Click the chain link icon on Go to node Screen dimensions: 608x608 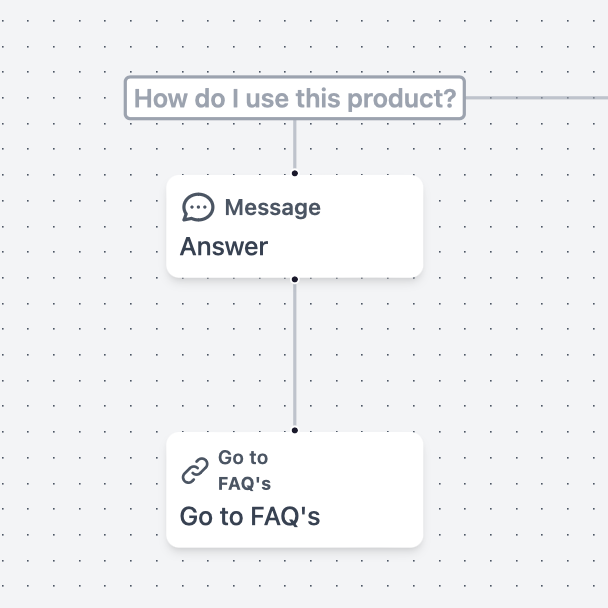tap(195, 470)
